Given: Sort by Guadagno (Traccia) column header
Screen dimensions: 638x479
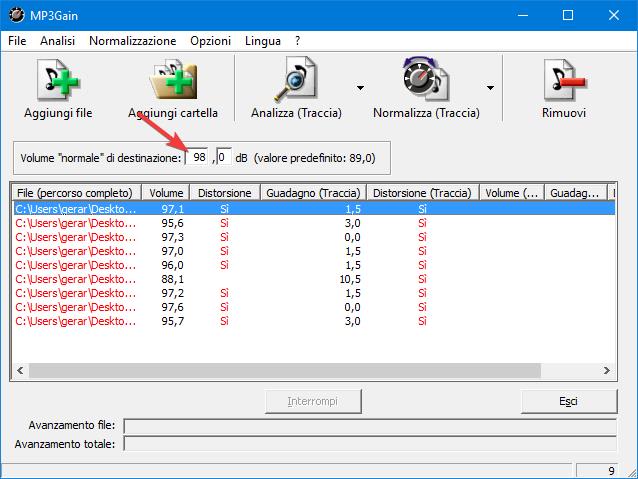Looking at the screenshot, I should 313,192.
